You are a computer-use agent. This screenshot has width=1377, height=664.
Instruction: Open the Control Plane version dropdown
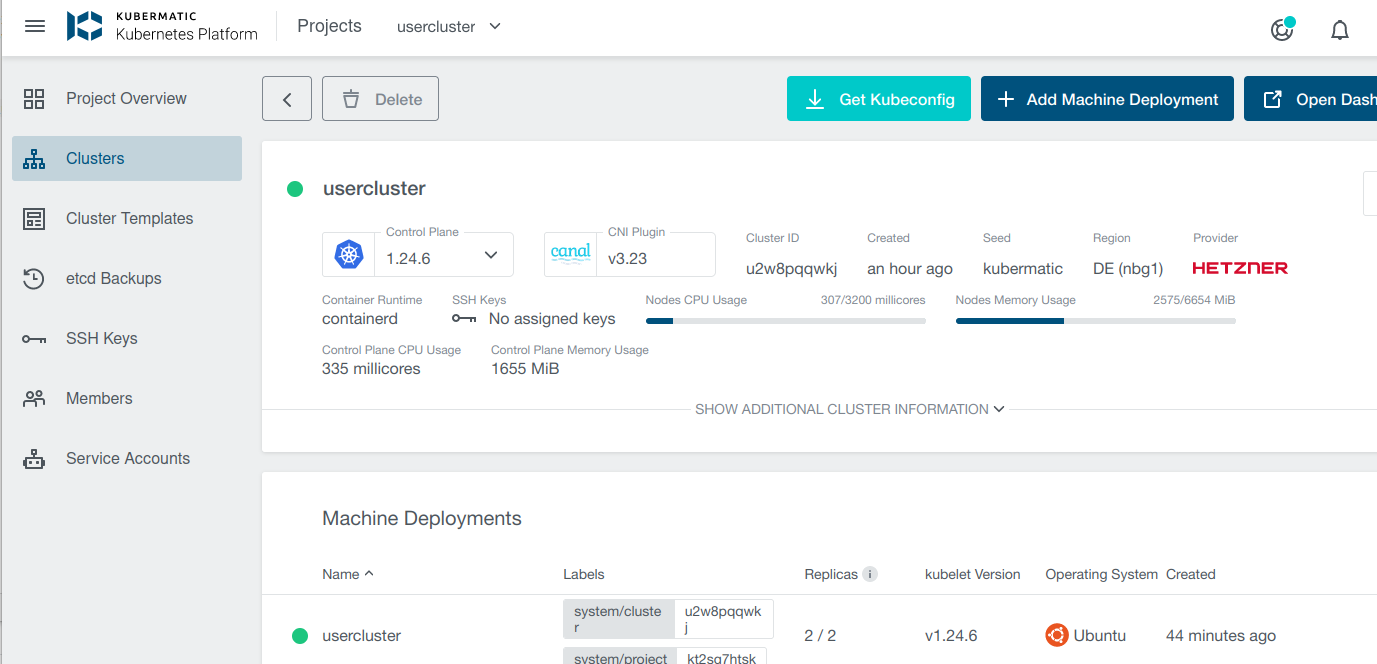491,255
